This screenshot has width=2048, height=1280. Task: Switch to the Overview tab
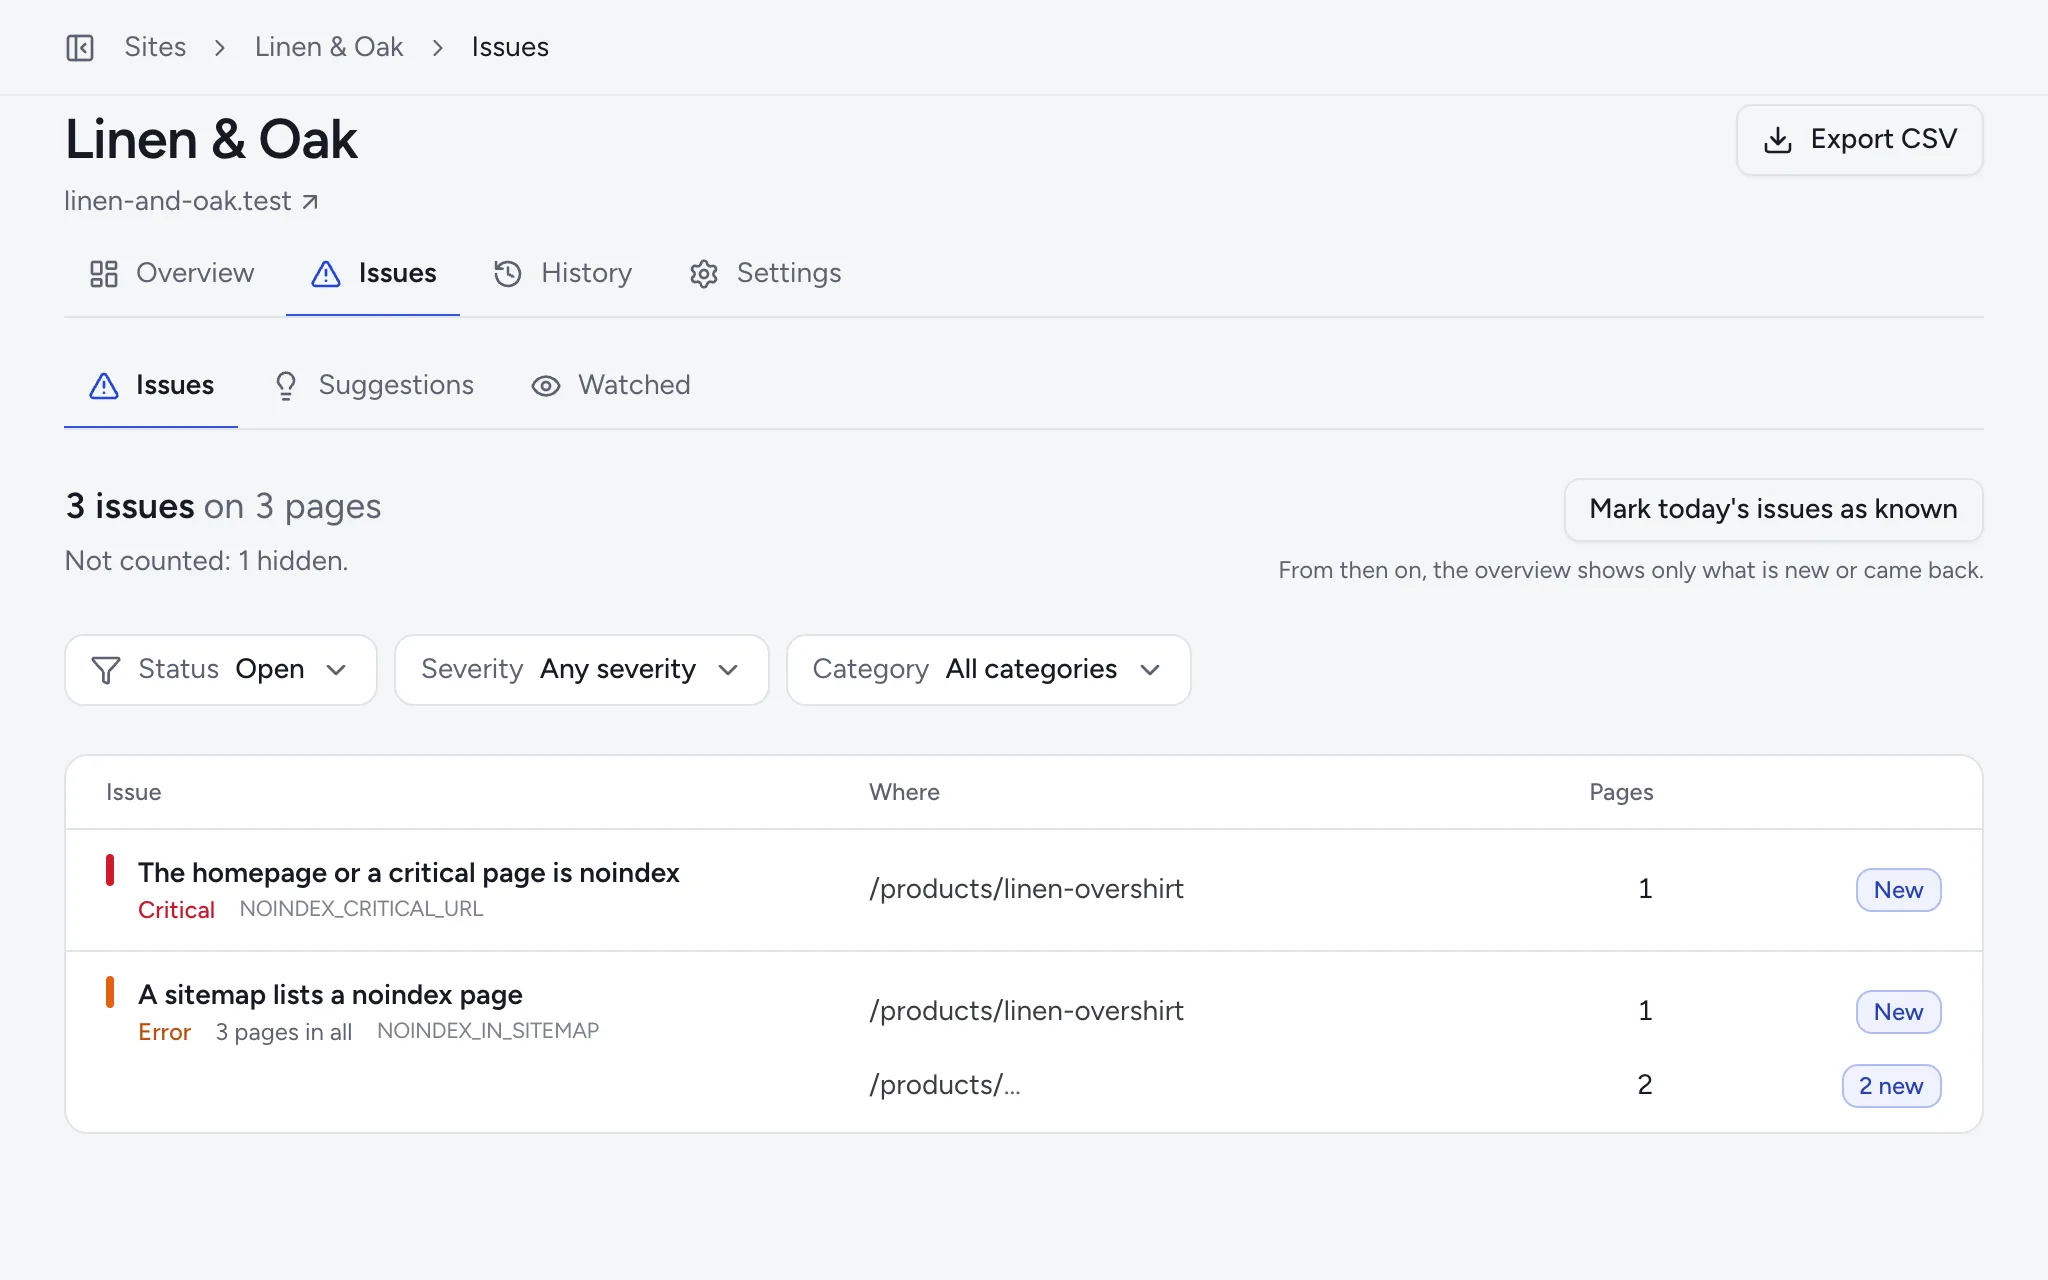pos(172,274)
